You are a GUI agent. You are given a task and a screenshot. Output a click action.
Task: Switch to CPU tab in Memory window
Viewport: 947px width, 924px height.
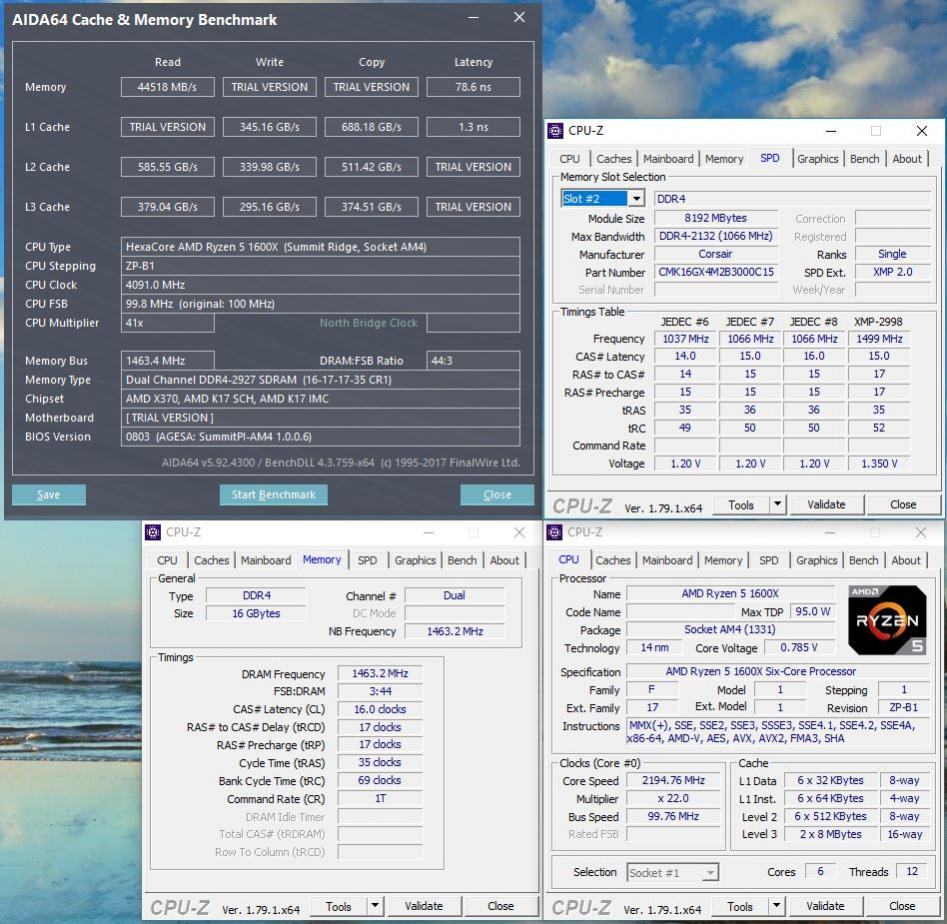point(167,560)
